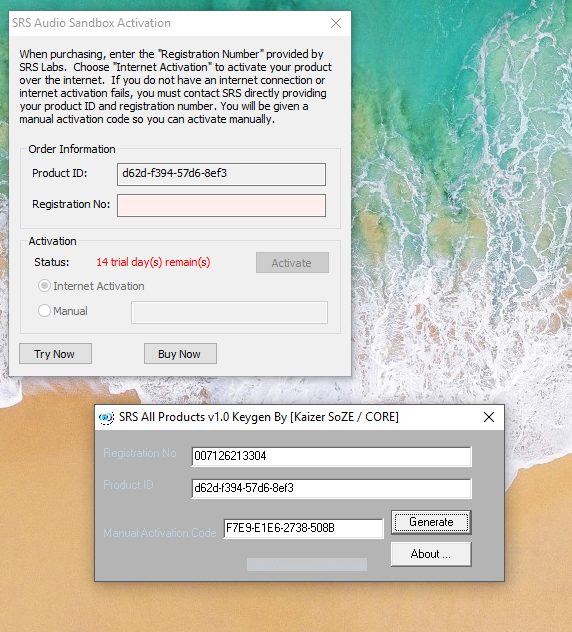This screenshot has width=572, height=632.
Task: Click the Product ID field in Activation window
Action: click(221, 174)
